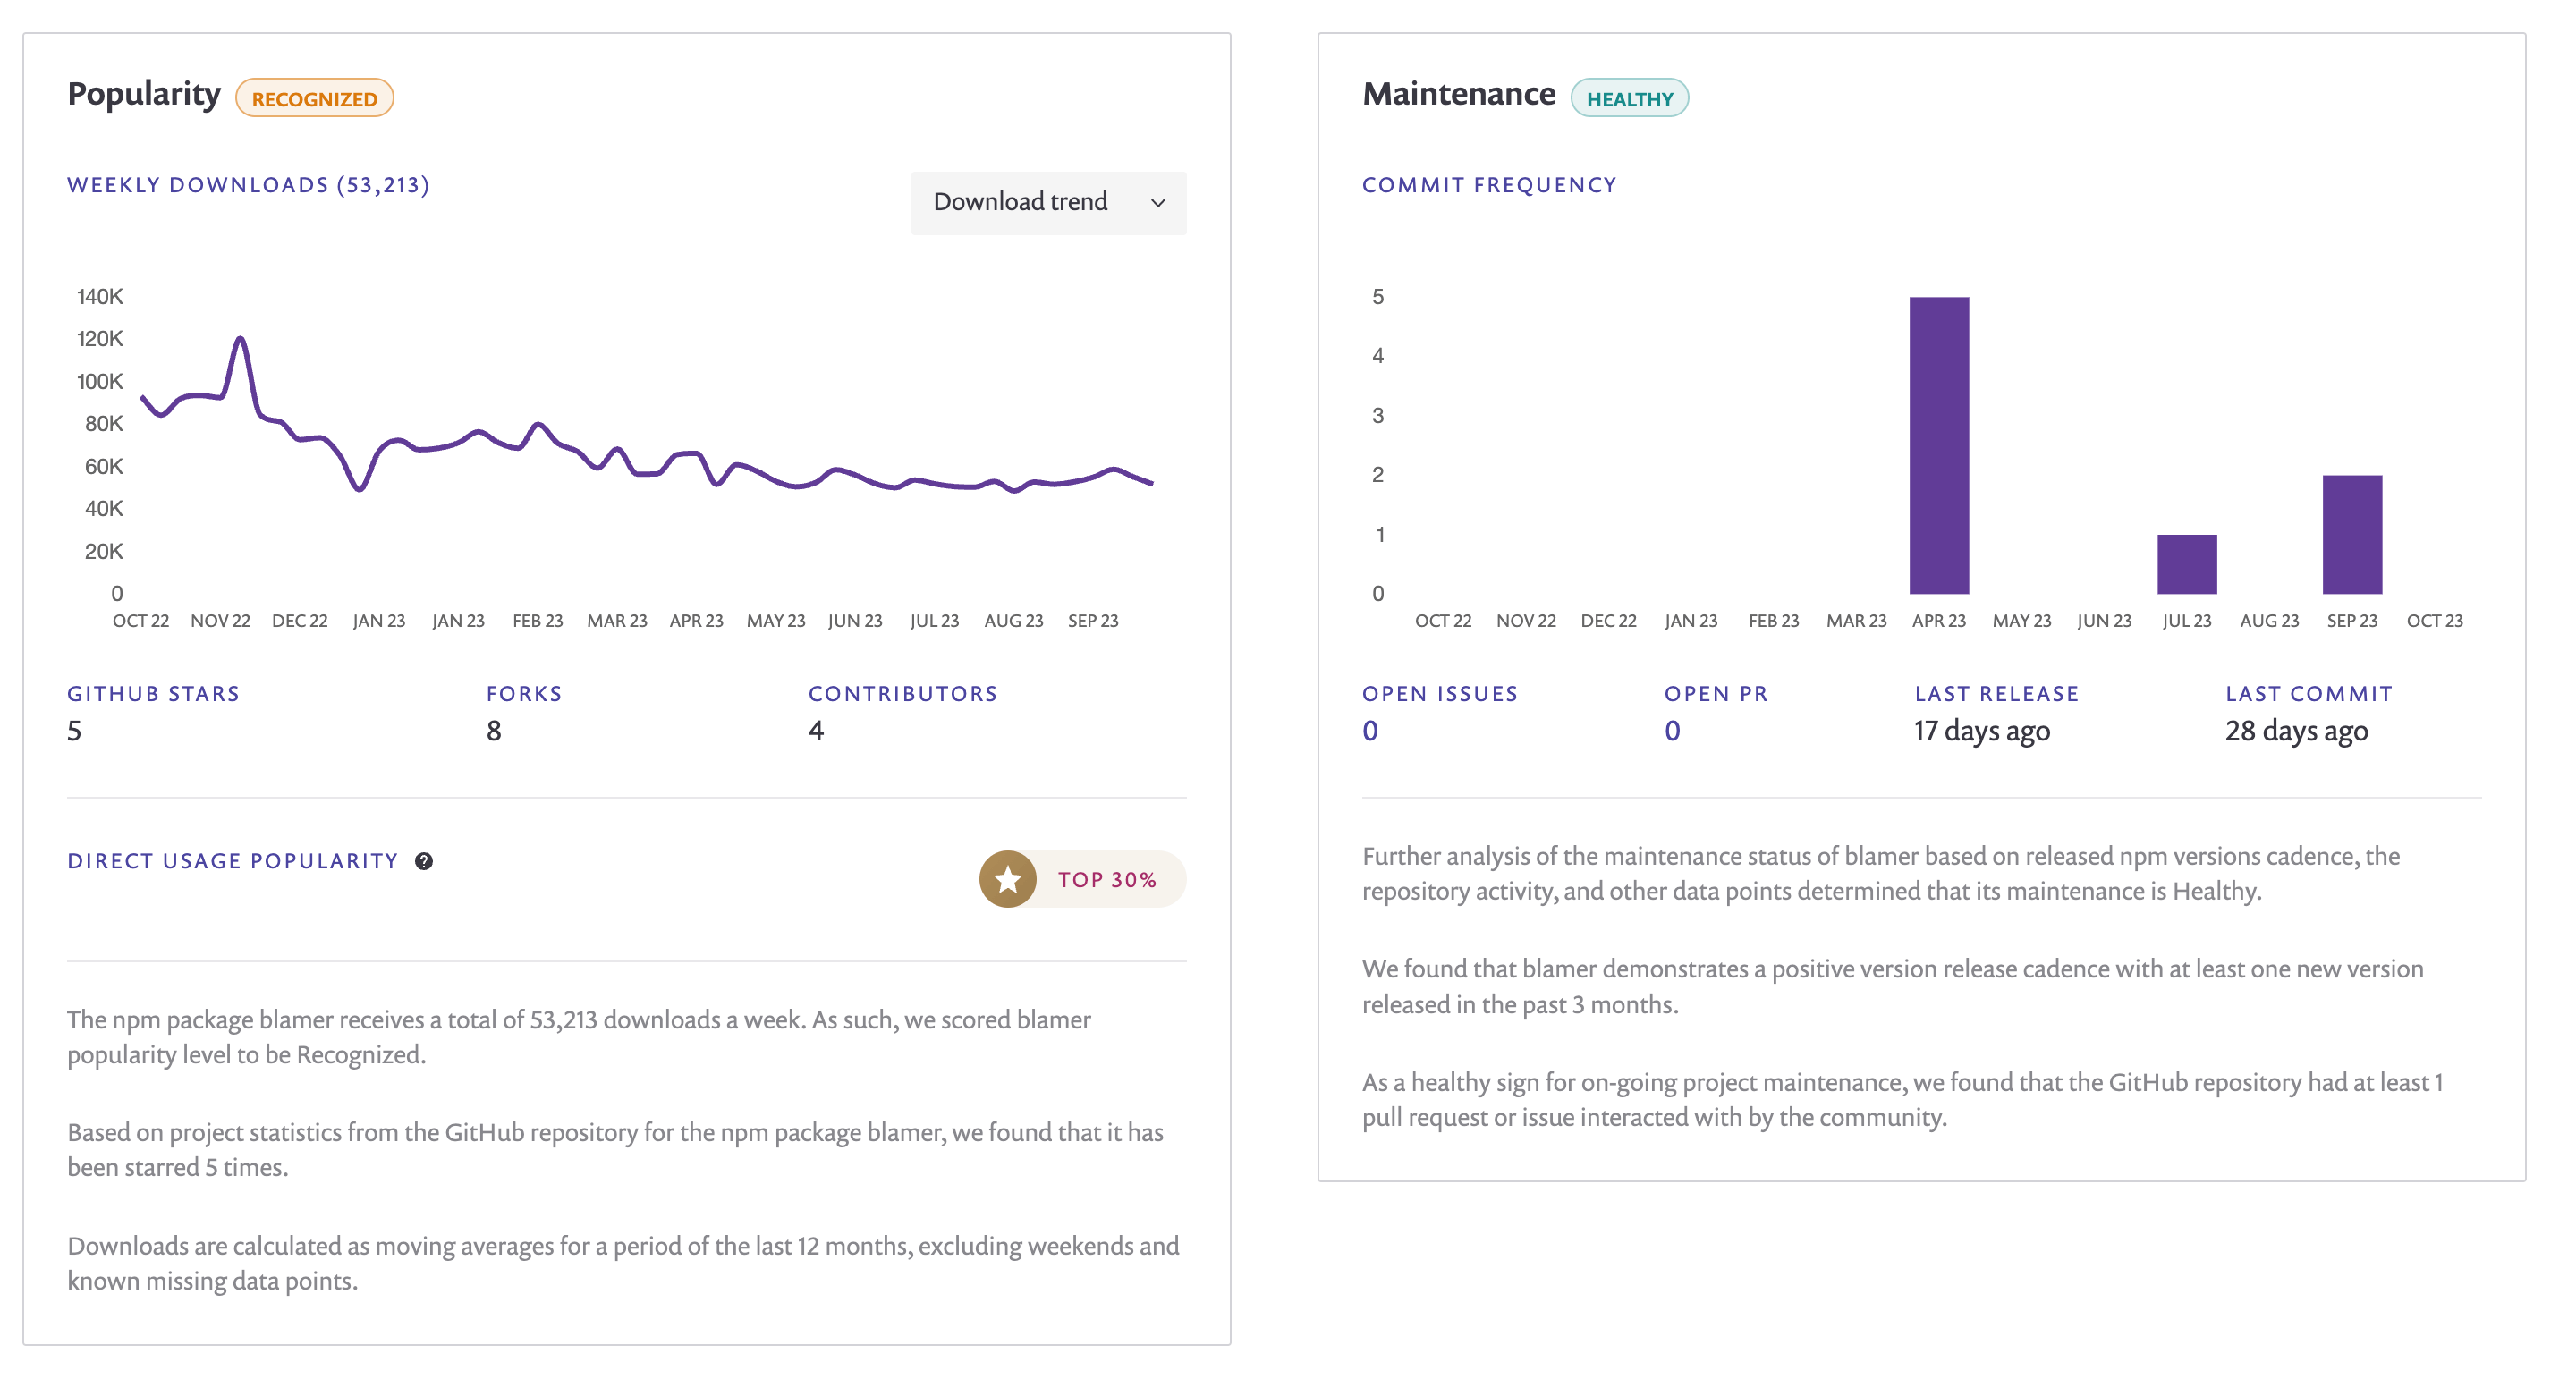Click the TOP 30% badge label
2576x1379 pixels.
tap(1106, 880)
